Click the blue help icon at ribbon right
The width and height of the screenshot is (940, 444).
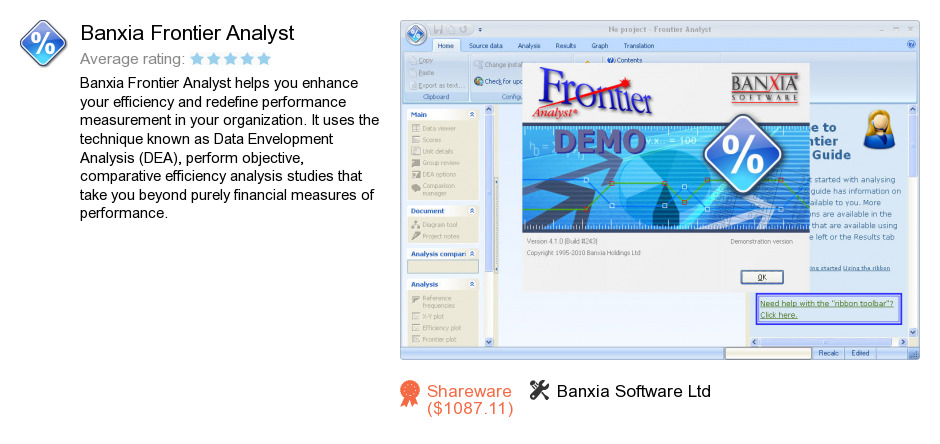point(911,44)
